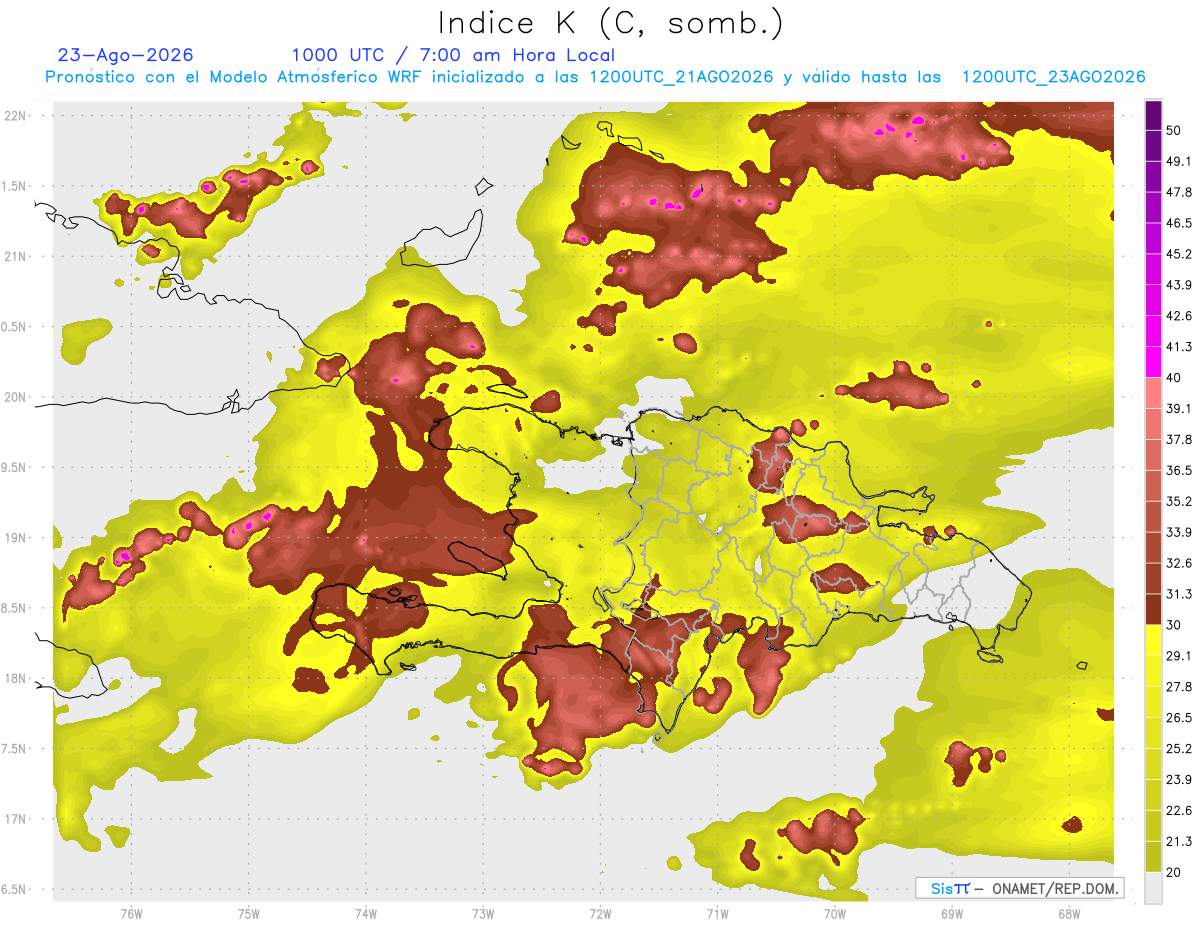Click the latitude axis label "21N"

(14, 256)
